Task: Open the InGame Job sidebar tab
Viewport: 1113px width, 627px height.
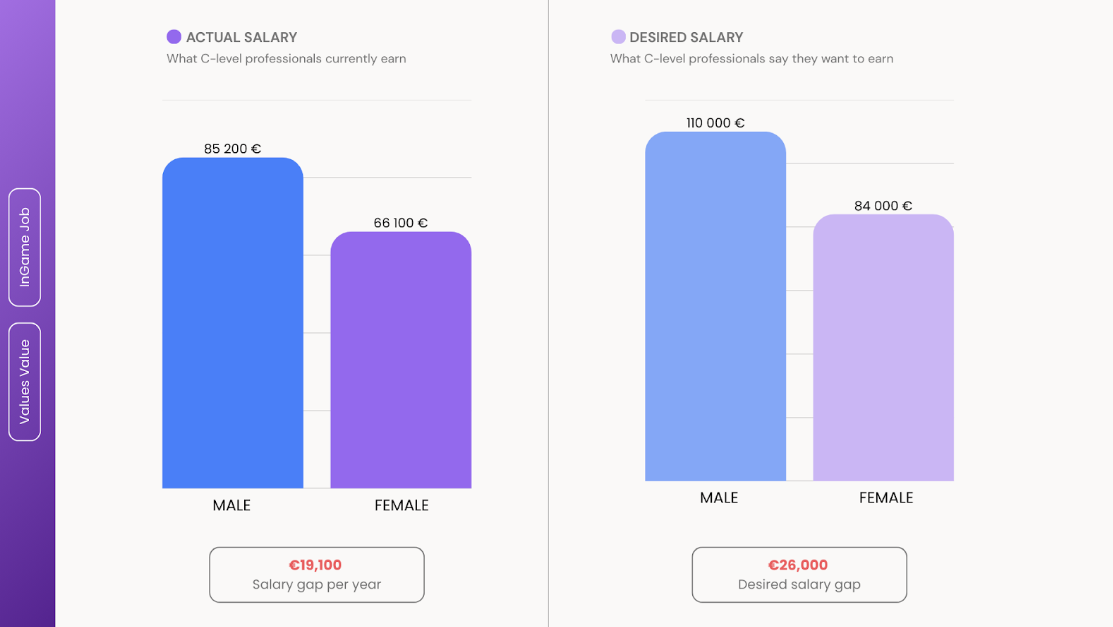Action: pos(25,247)
